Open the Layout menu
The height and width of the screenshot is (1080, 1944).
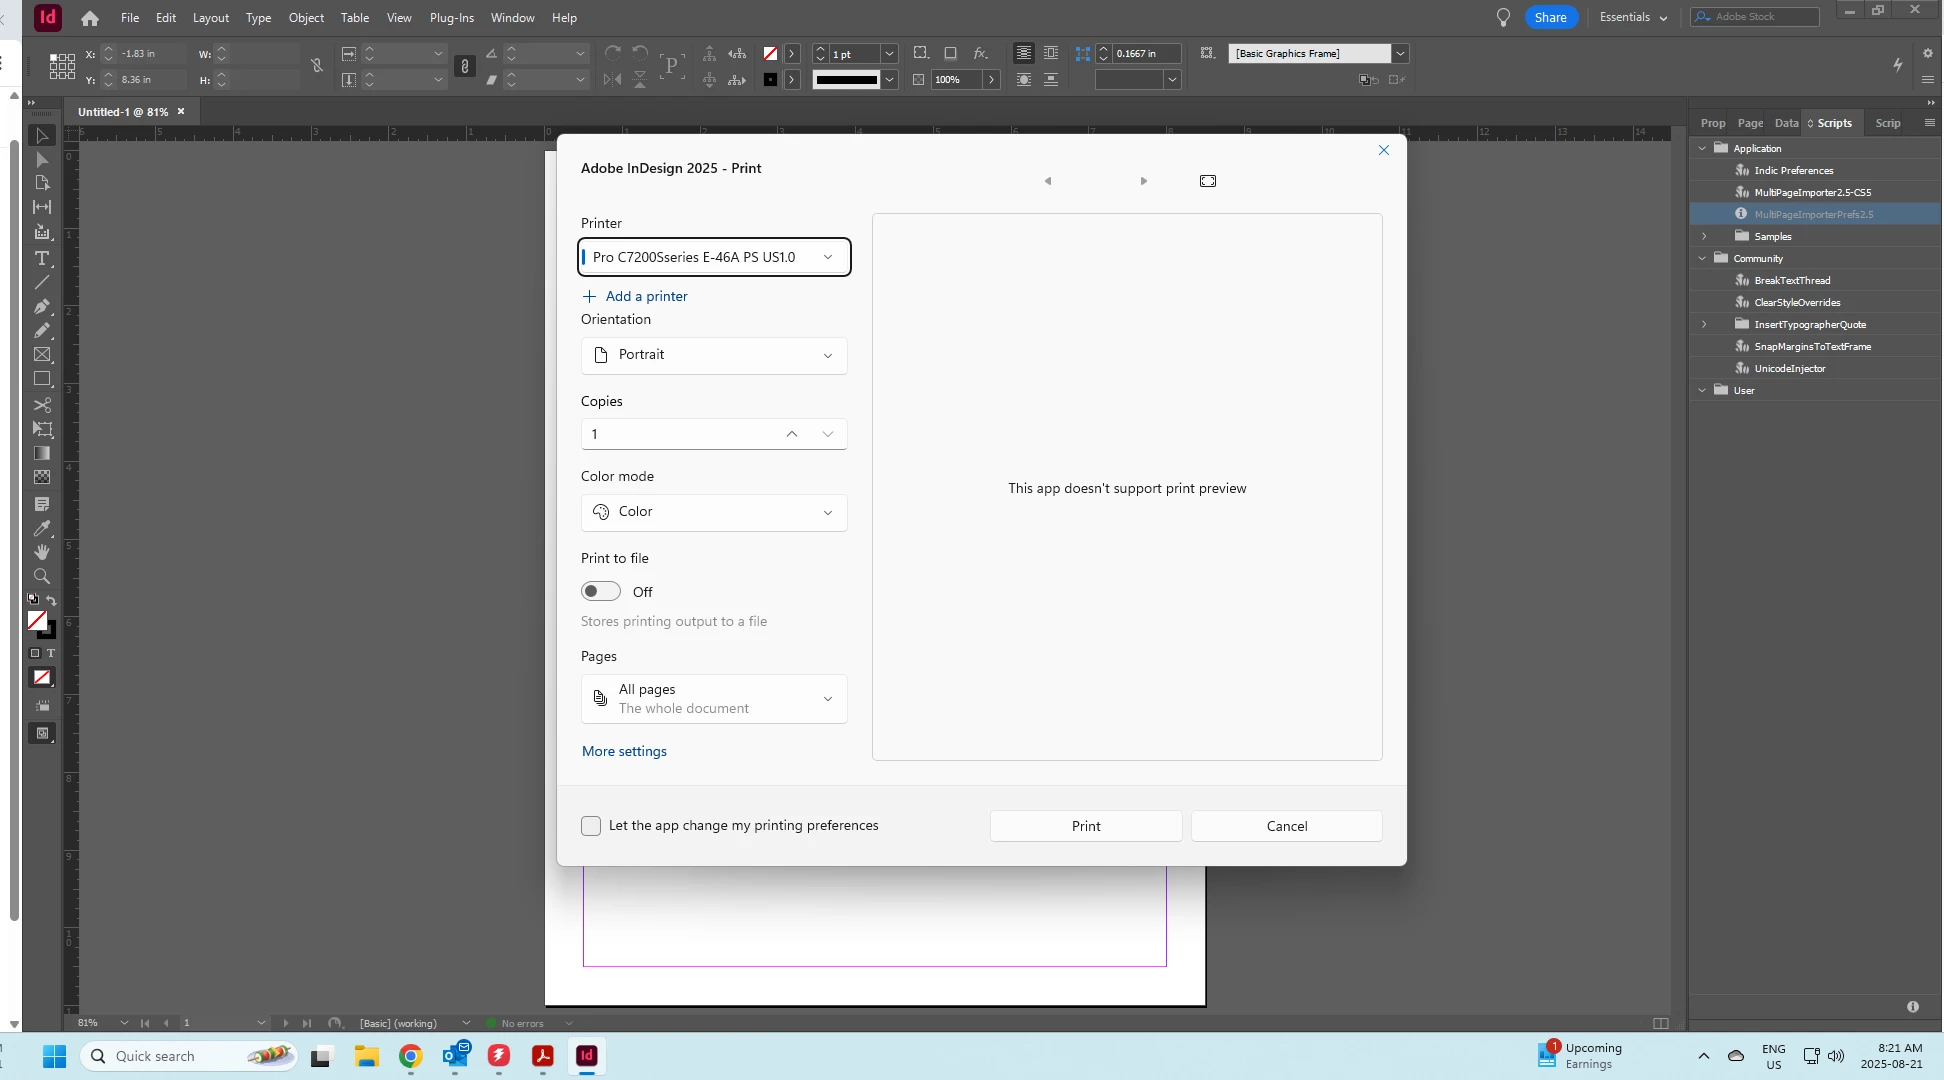(x=210, y=18)
